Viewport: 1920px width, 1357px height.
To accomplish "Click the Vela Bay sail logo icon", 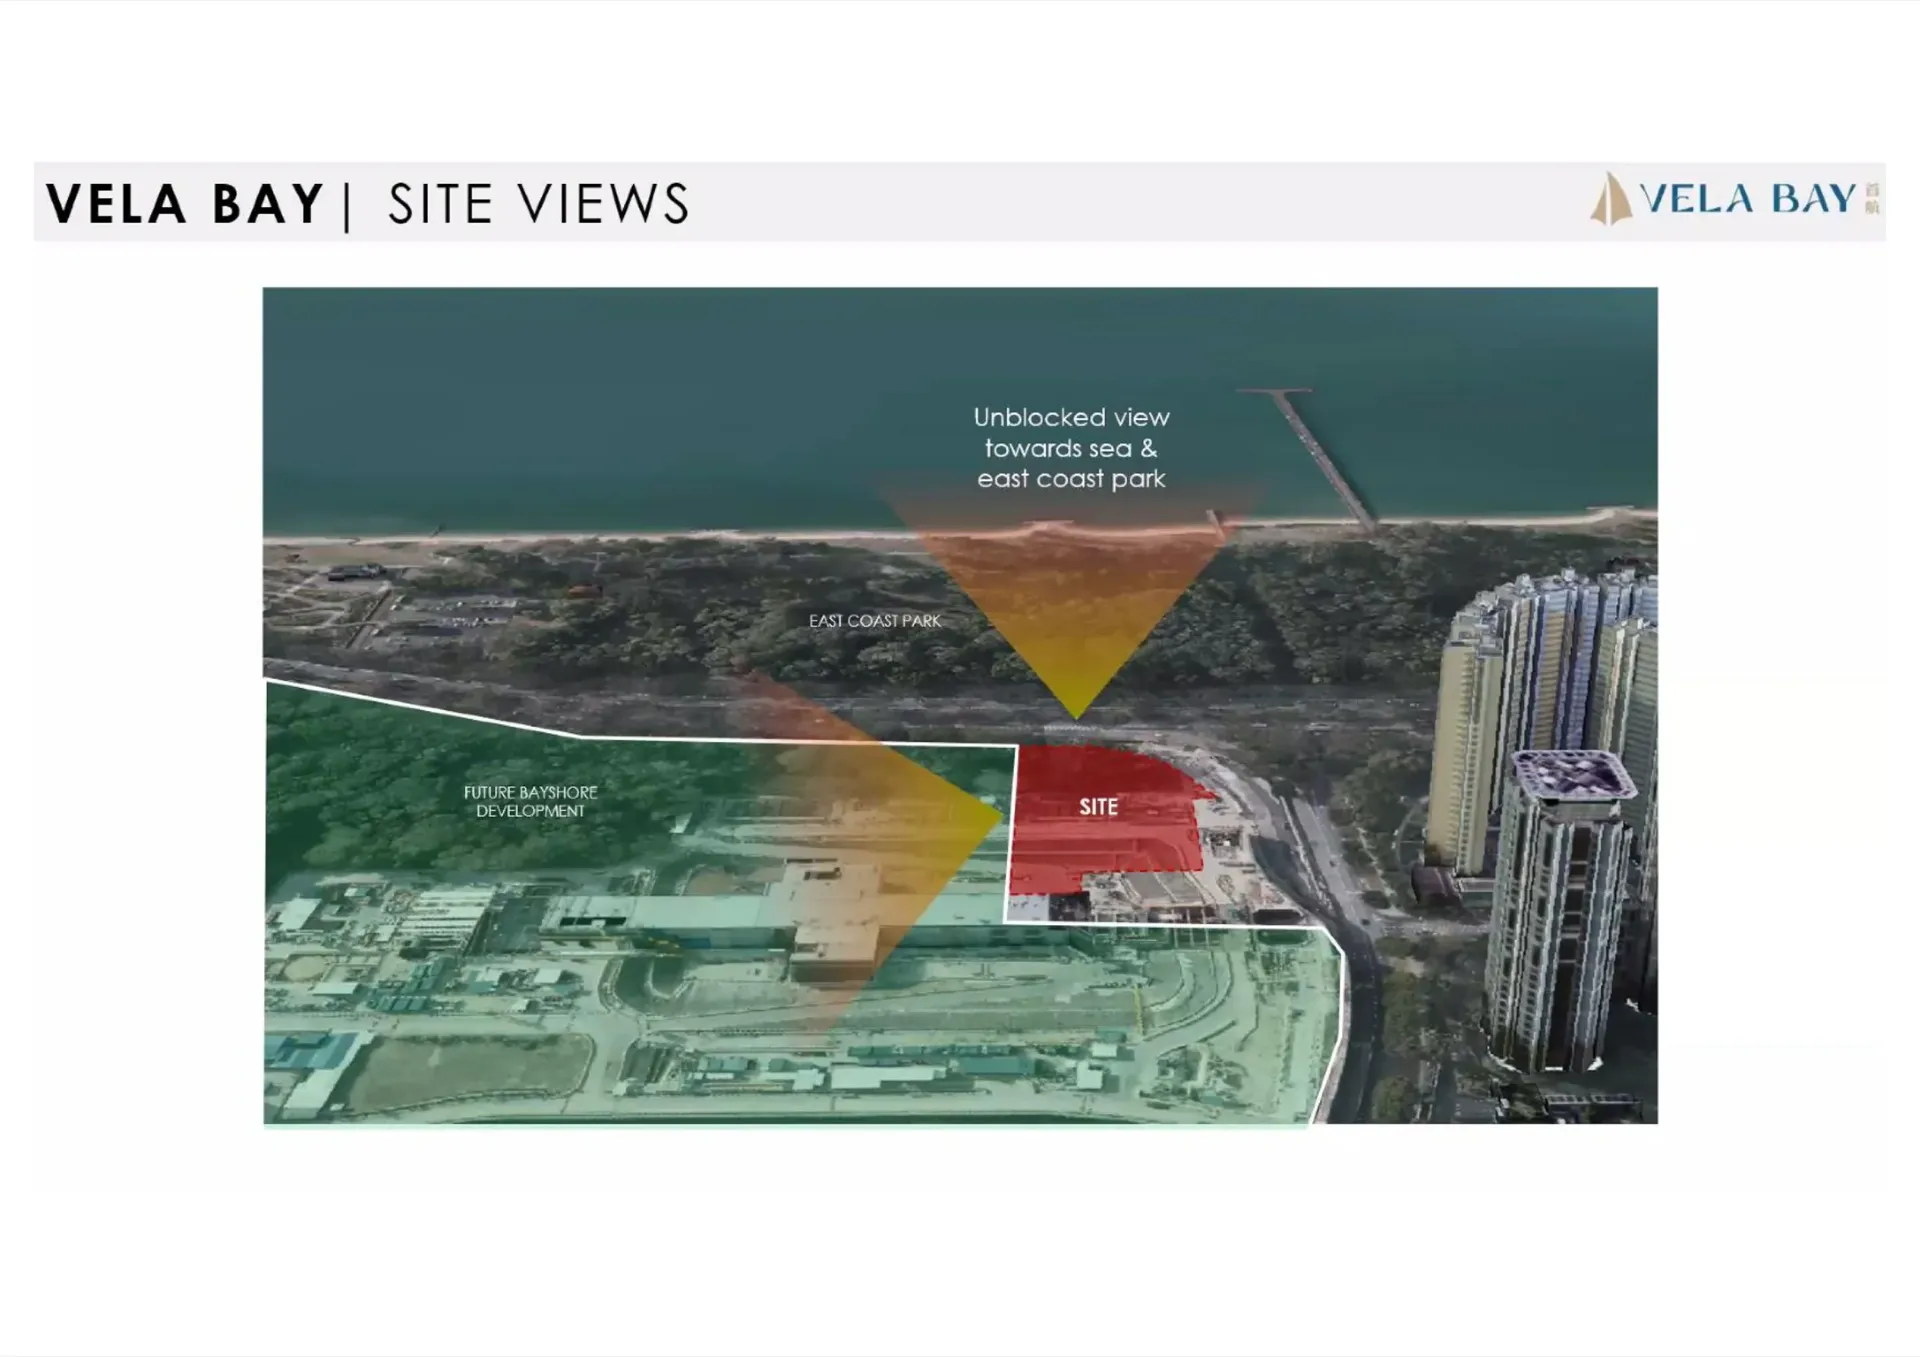I will (1610, 198).
